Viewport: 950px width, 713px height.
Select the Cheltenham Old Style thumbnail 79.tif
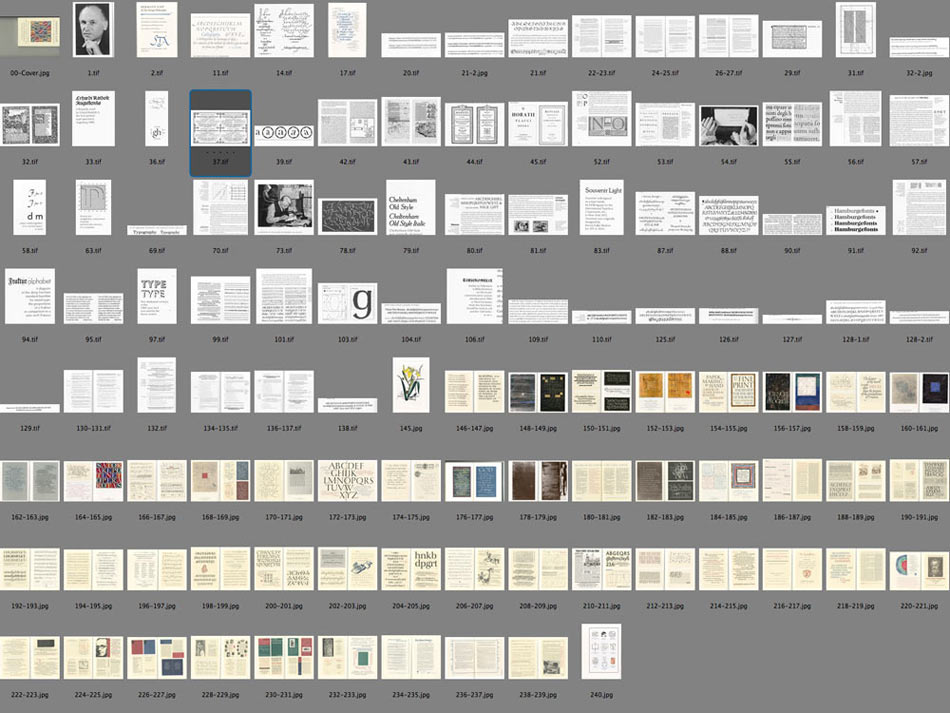coord(410,208)
